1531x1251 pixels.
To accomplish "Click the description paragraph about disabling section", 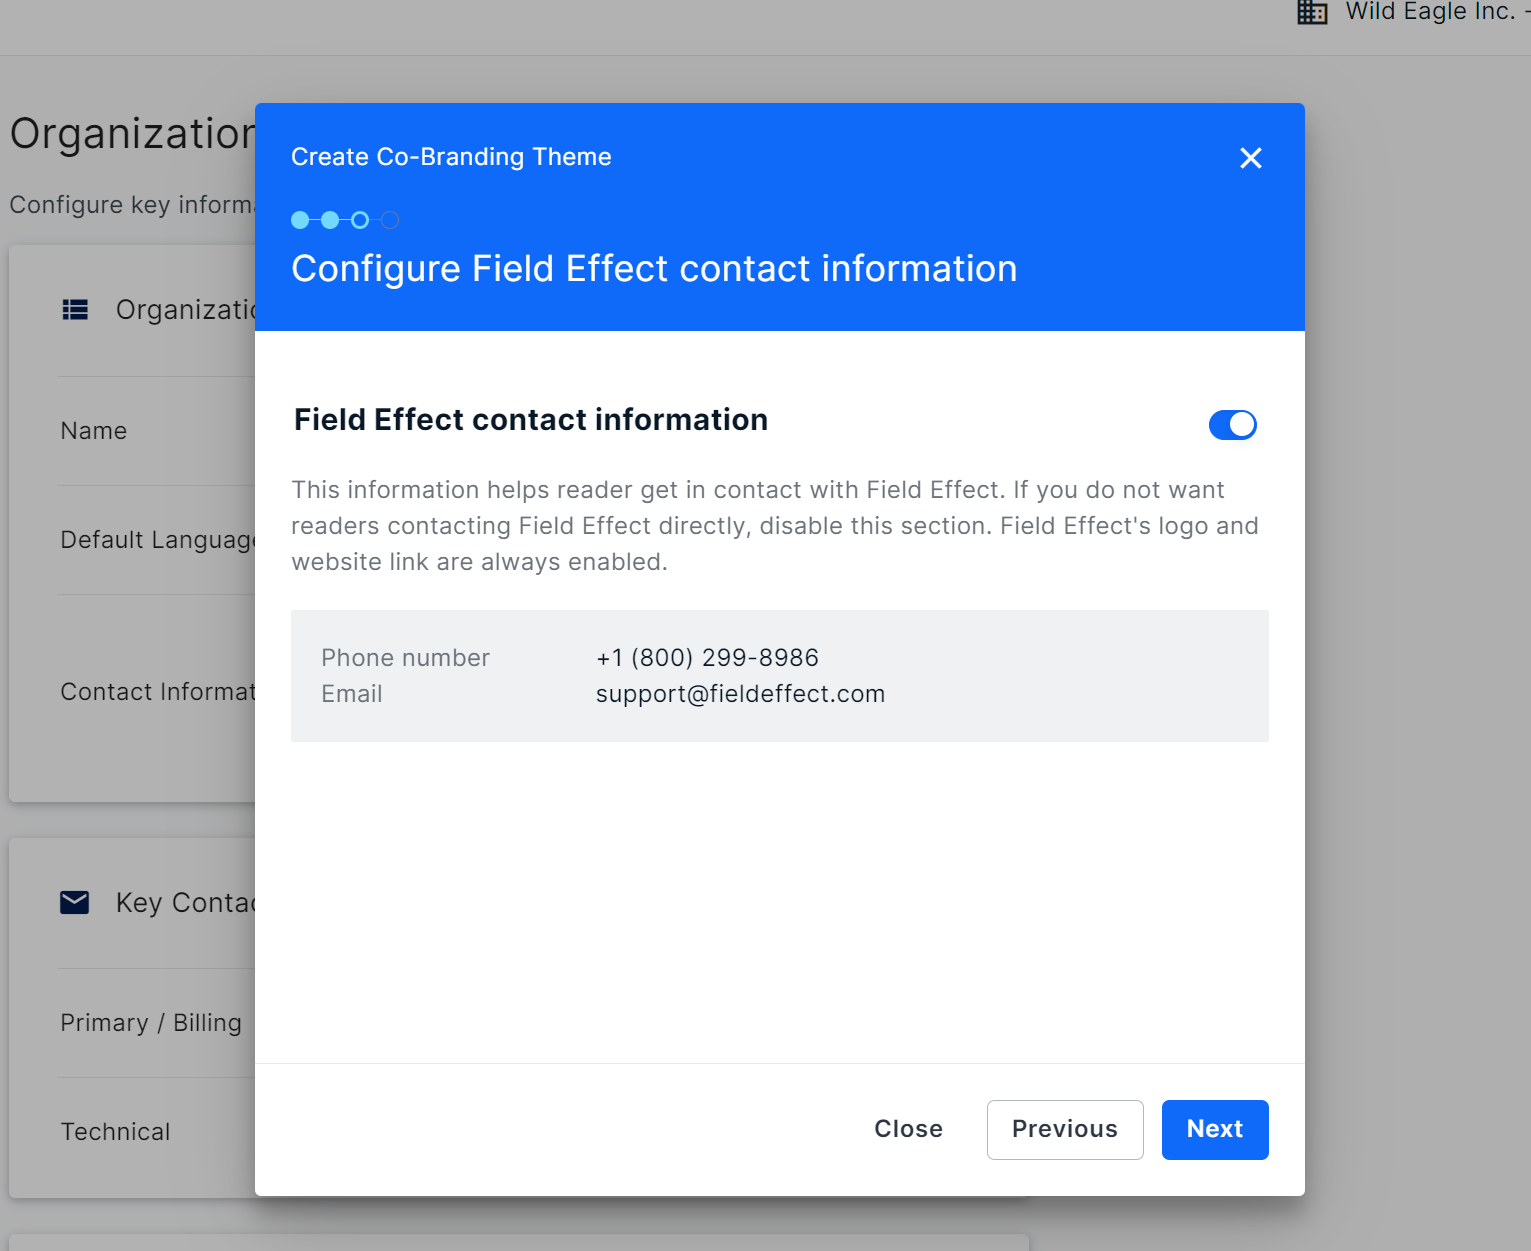I will click(775, 526).
